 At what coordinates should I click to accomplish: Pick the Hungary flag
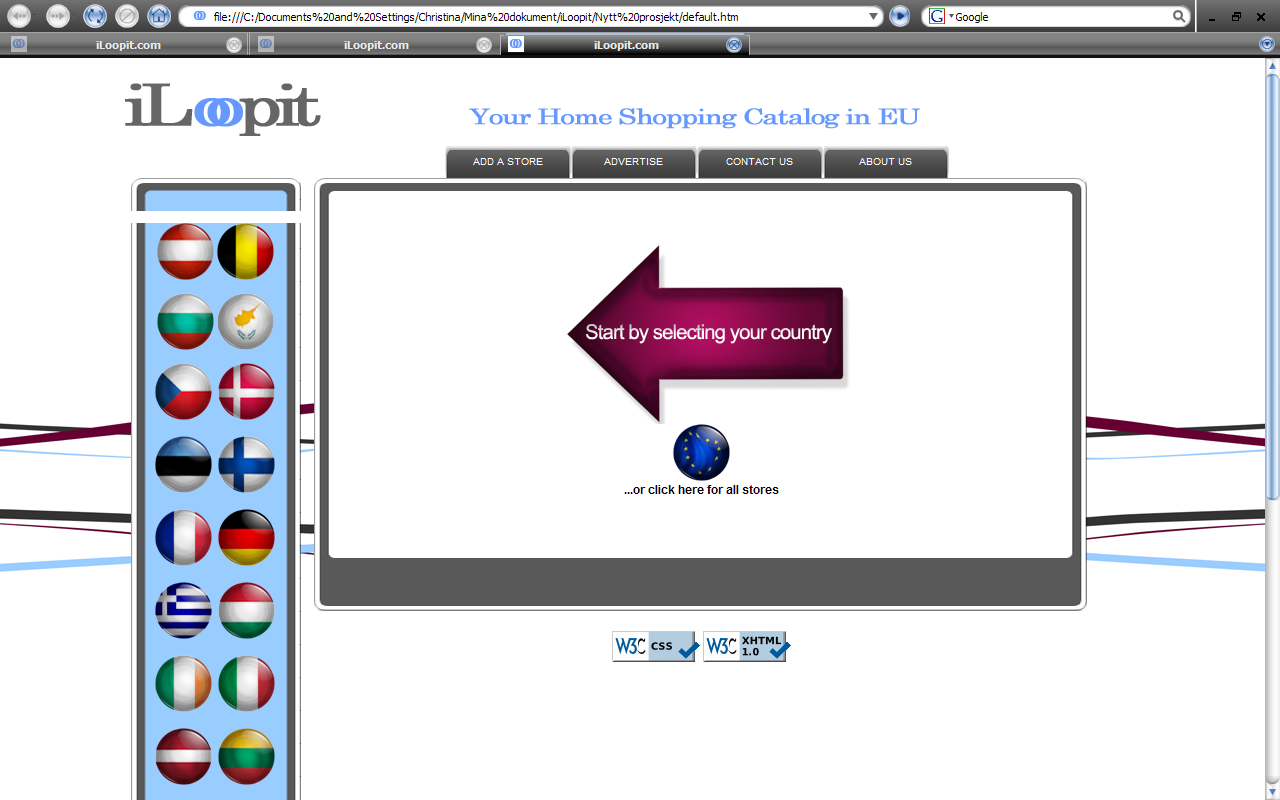point(246,610)
